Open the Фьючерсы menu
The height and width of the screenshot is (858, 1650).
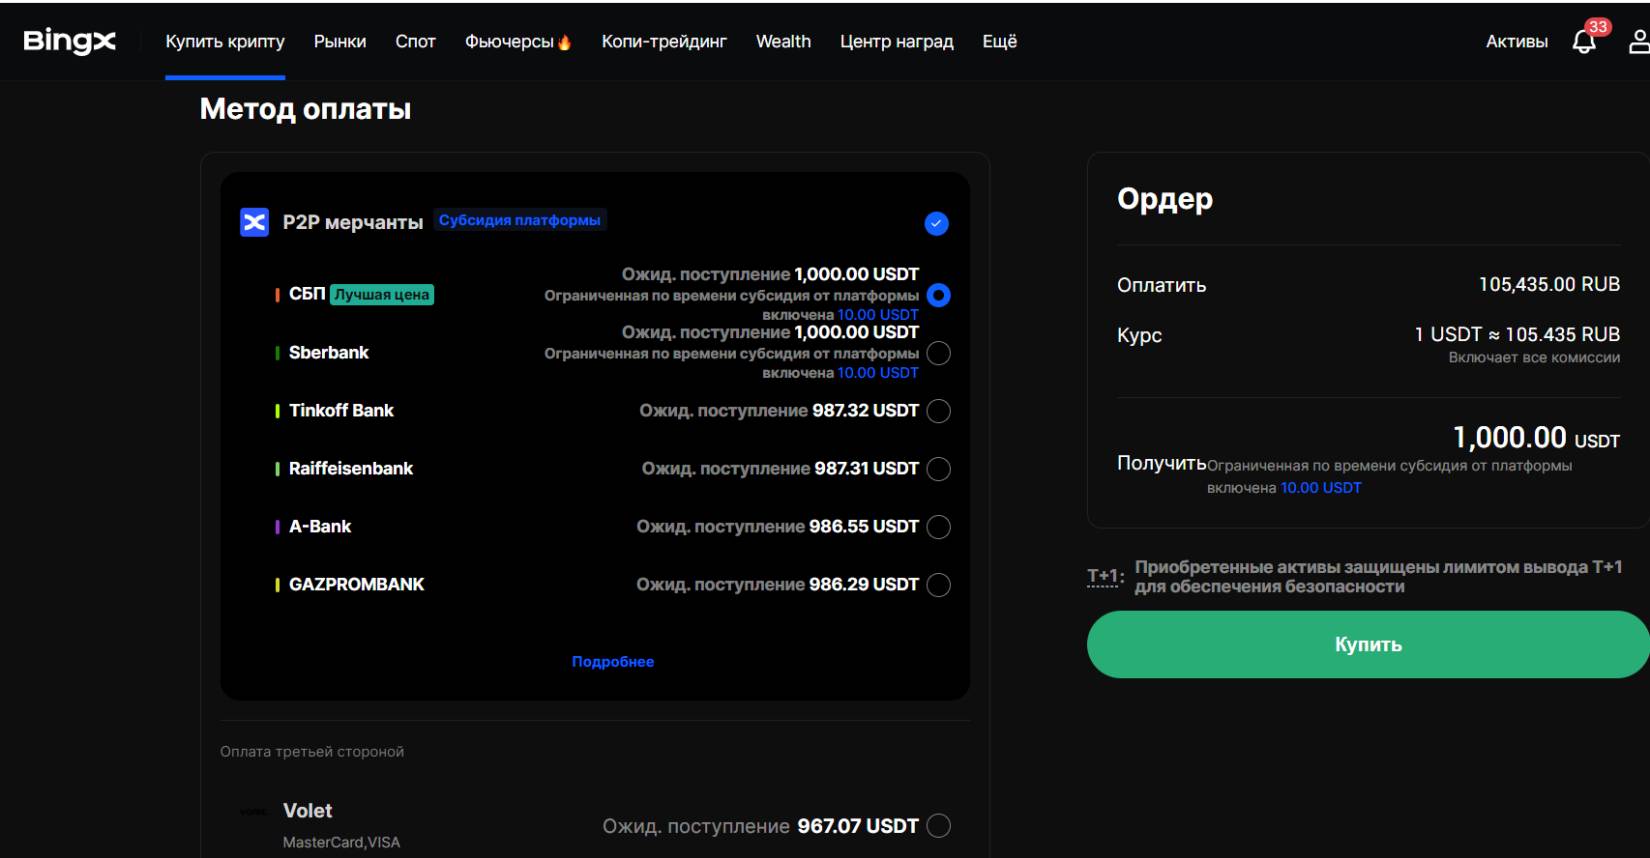coord(517,41)
